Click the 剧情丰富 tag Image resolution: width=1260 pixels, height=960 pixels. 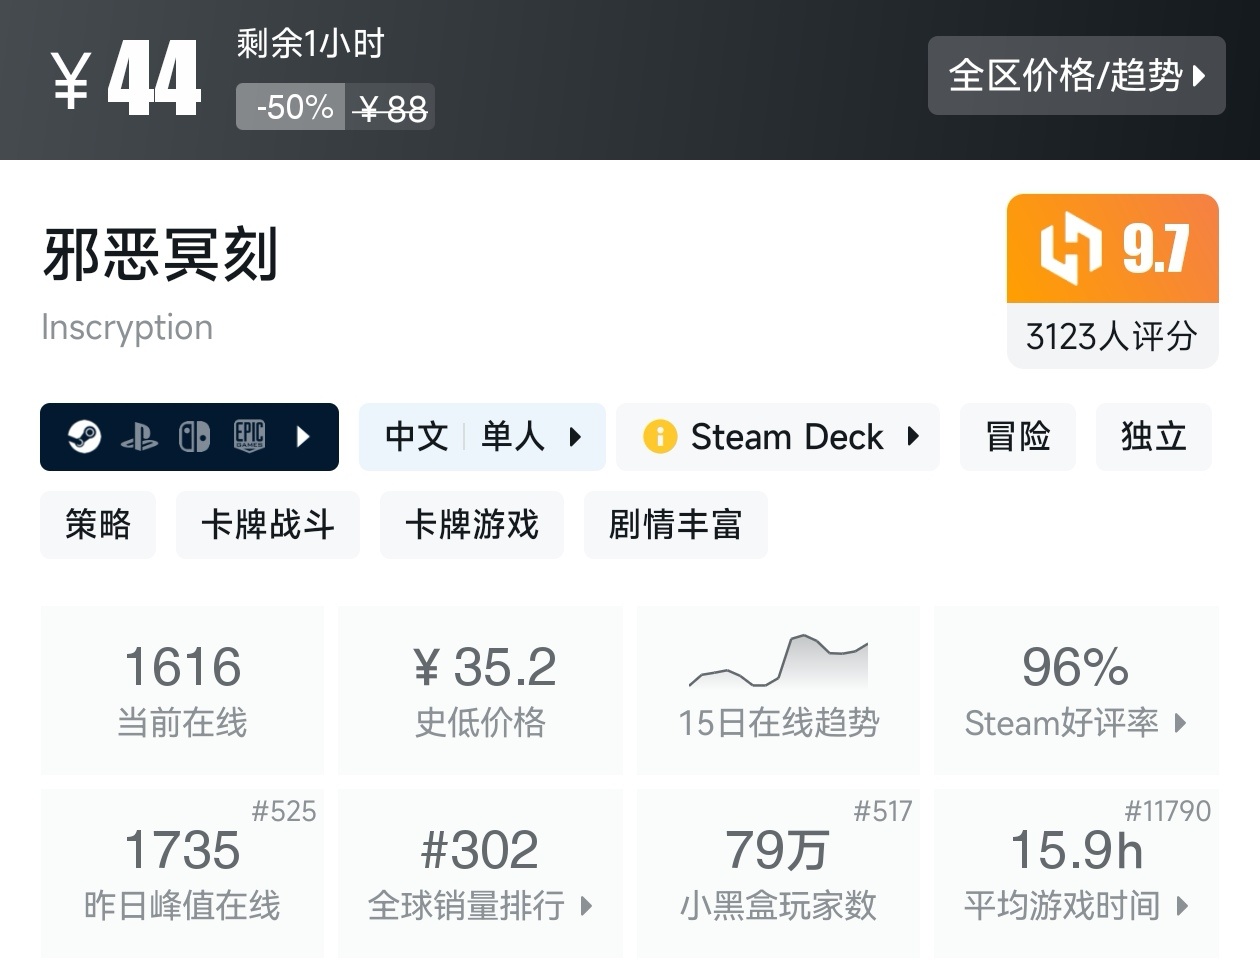pos(675,524)
